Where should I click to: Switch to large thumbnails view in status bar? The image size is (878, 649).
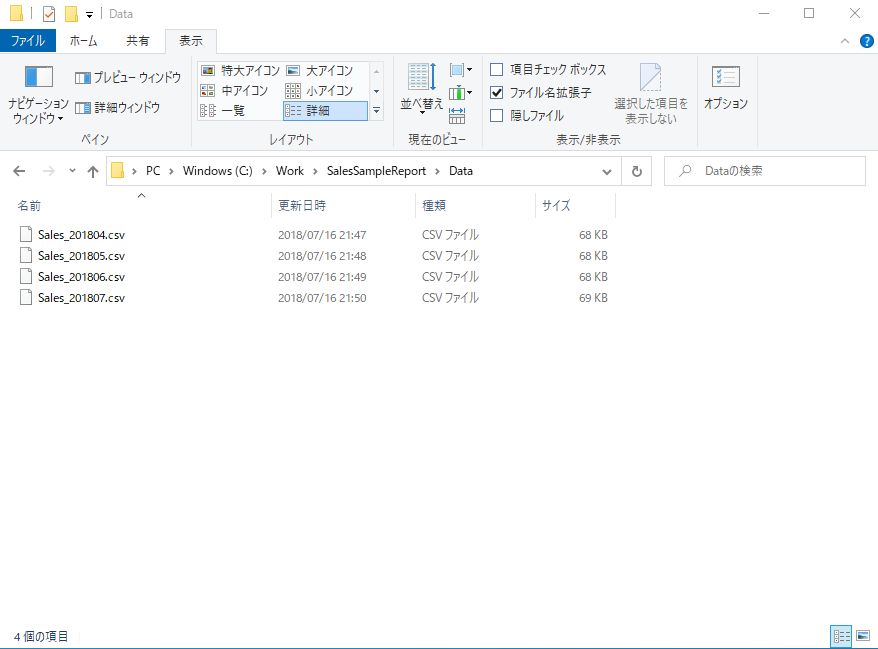(x=863, y=637)
